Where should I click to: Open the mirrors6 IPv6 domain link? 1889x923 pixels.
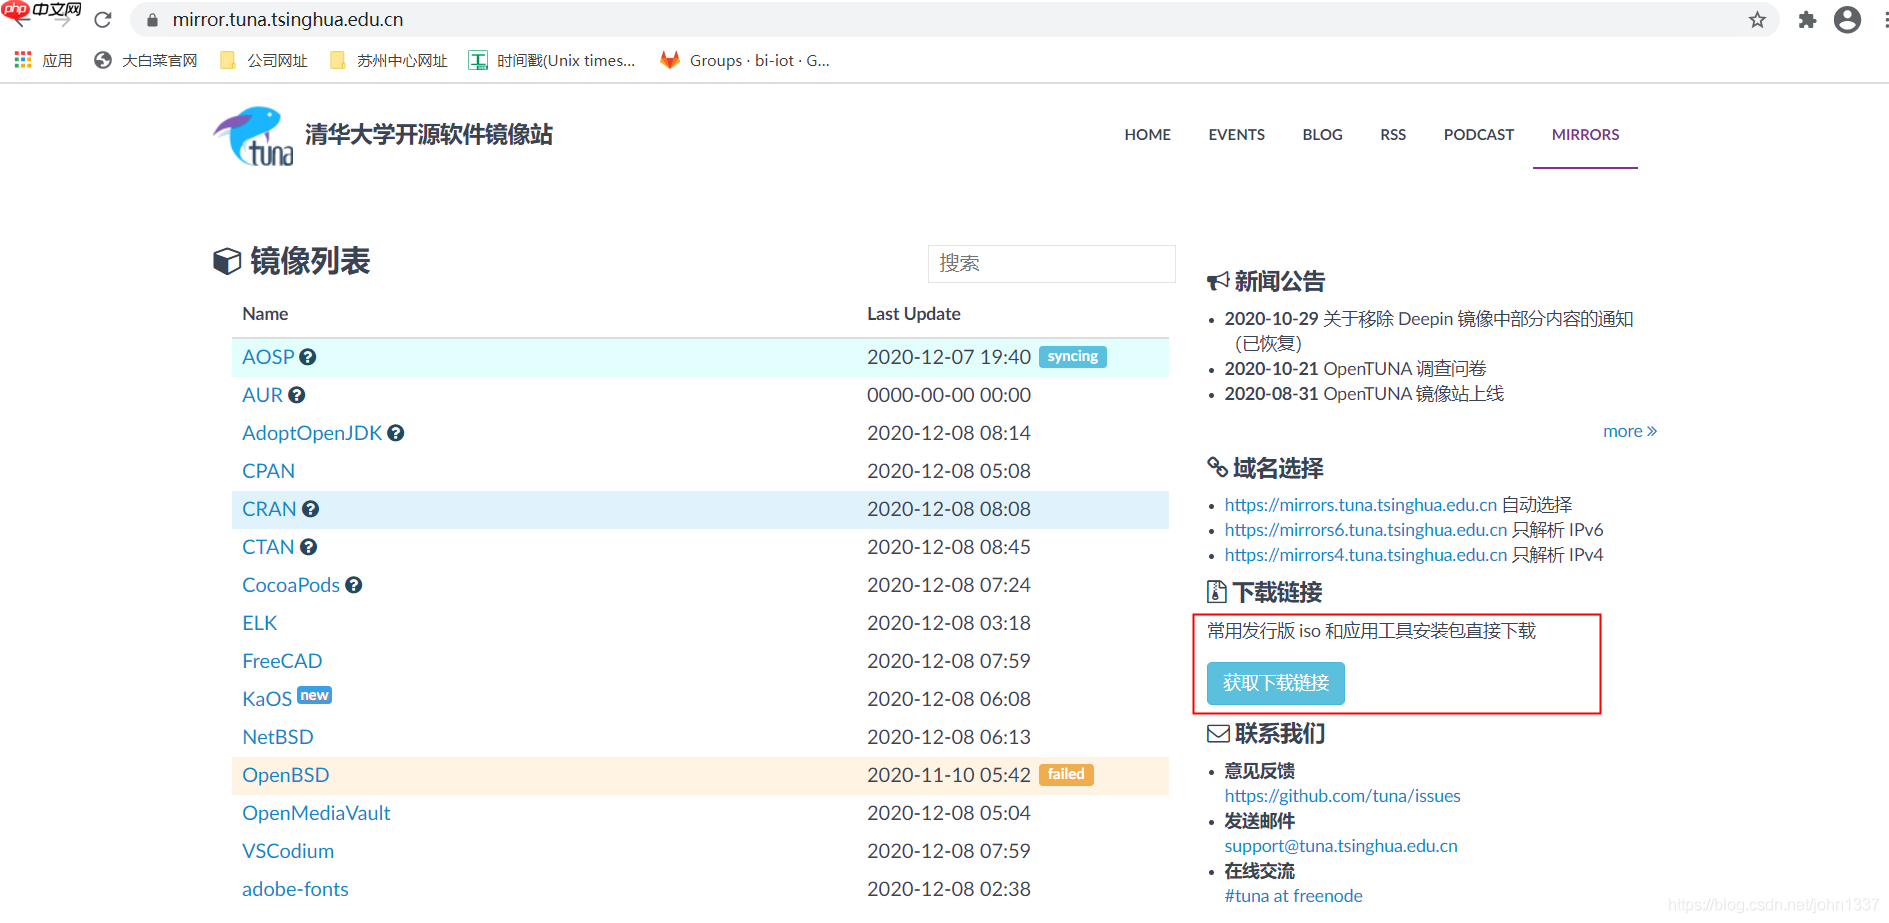tap(1364, 529)
